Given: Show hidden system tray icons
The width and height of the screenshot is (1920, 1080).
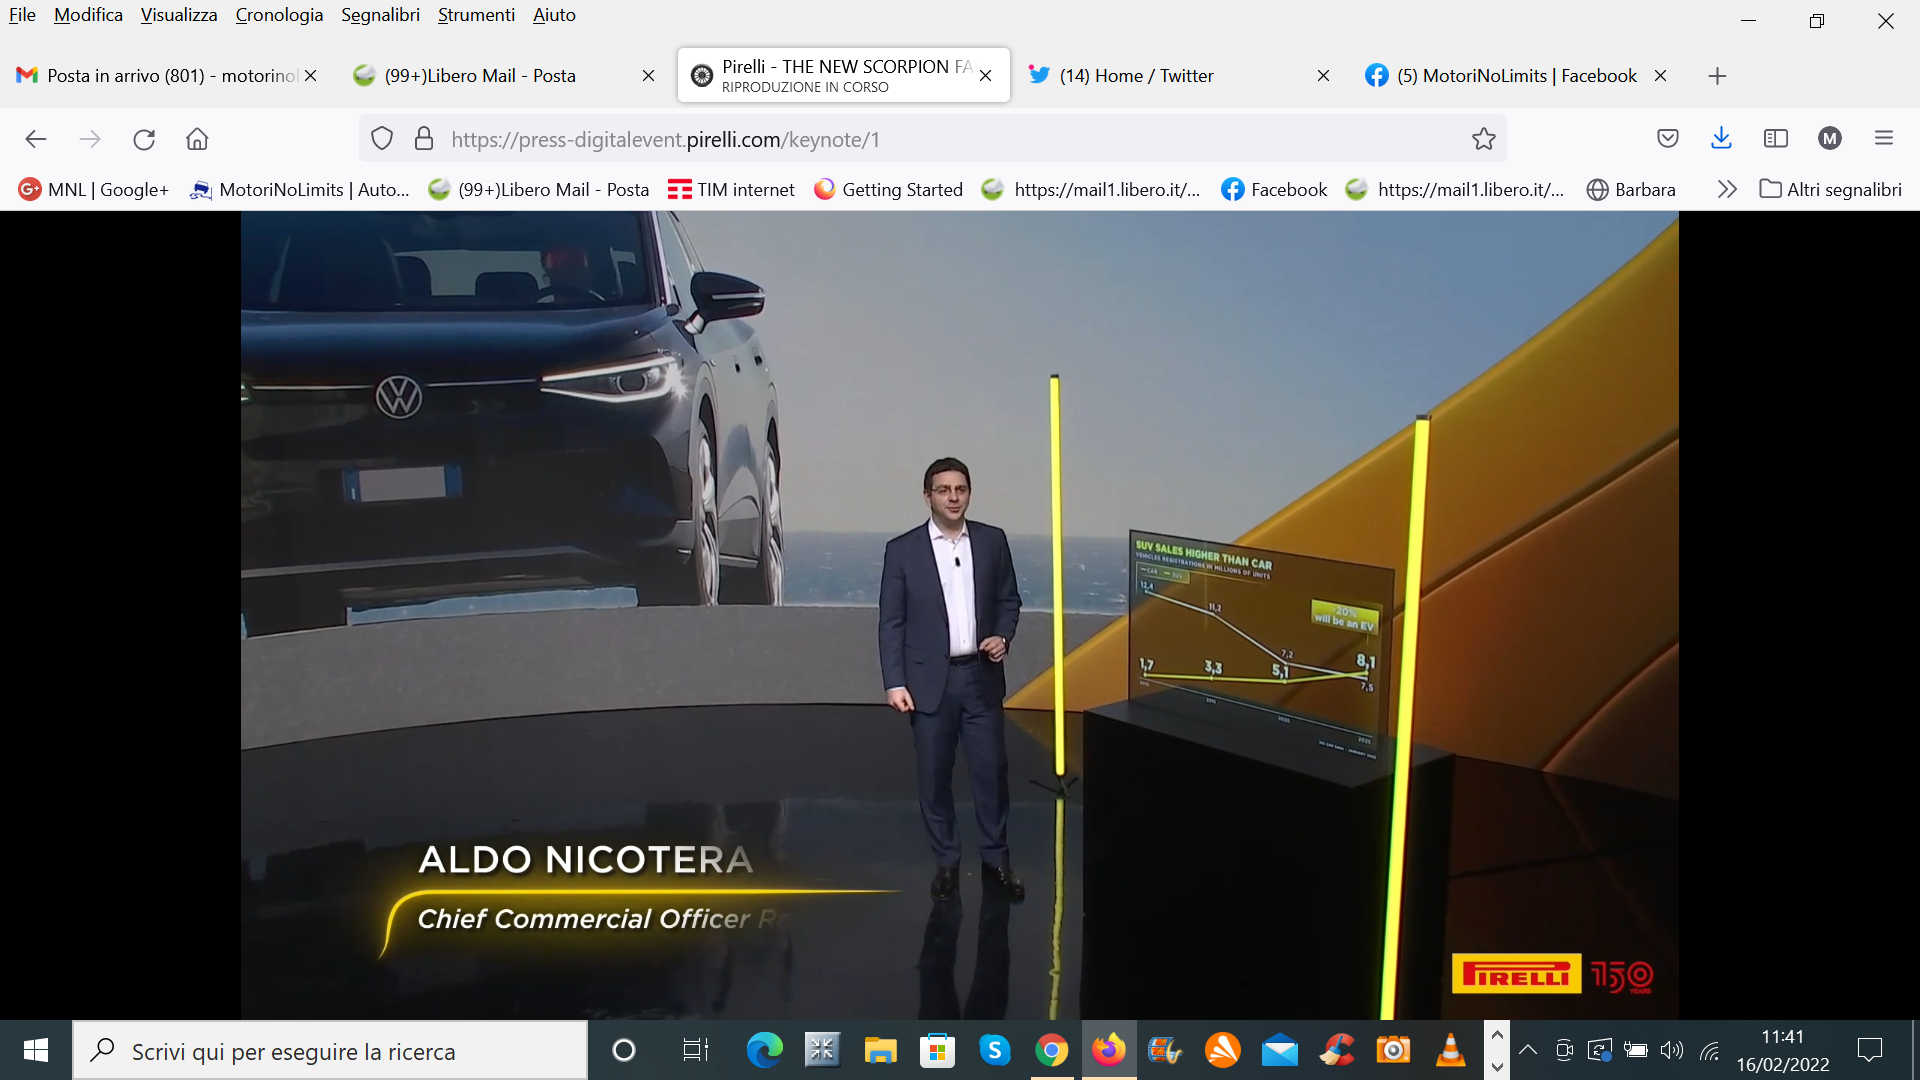Looking at the screenshot, I should [x=1527, y=1050].
